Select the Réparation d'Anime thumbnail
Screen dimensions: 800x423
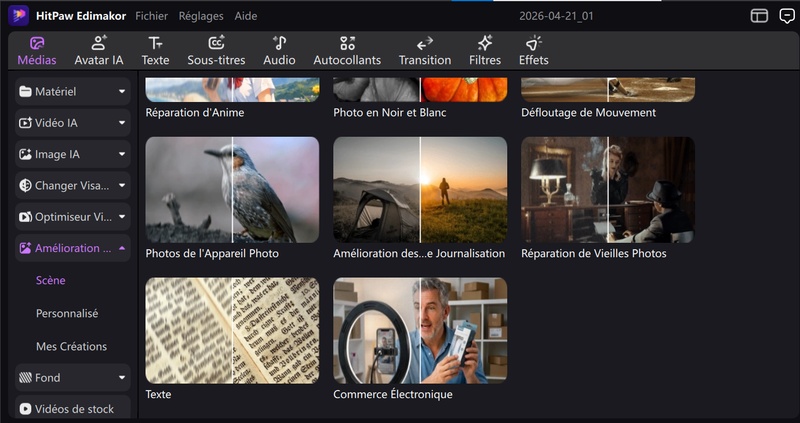232,89
